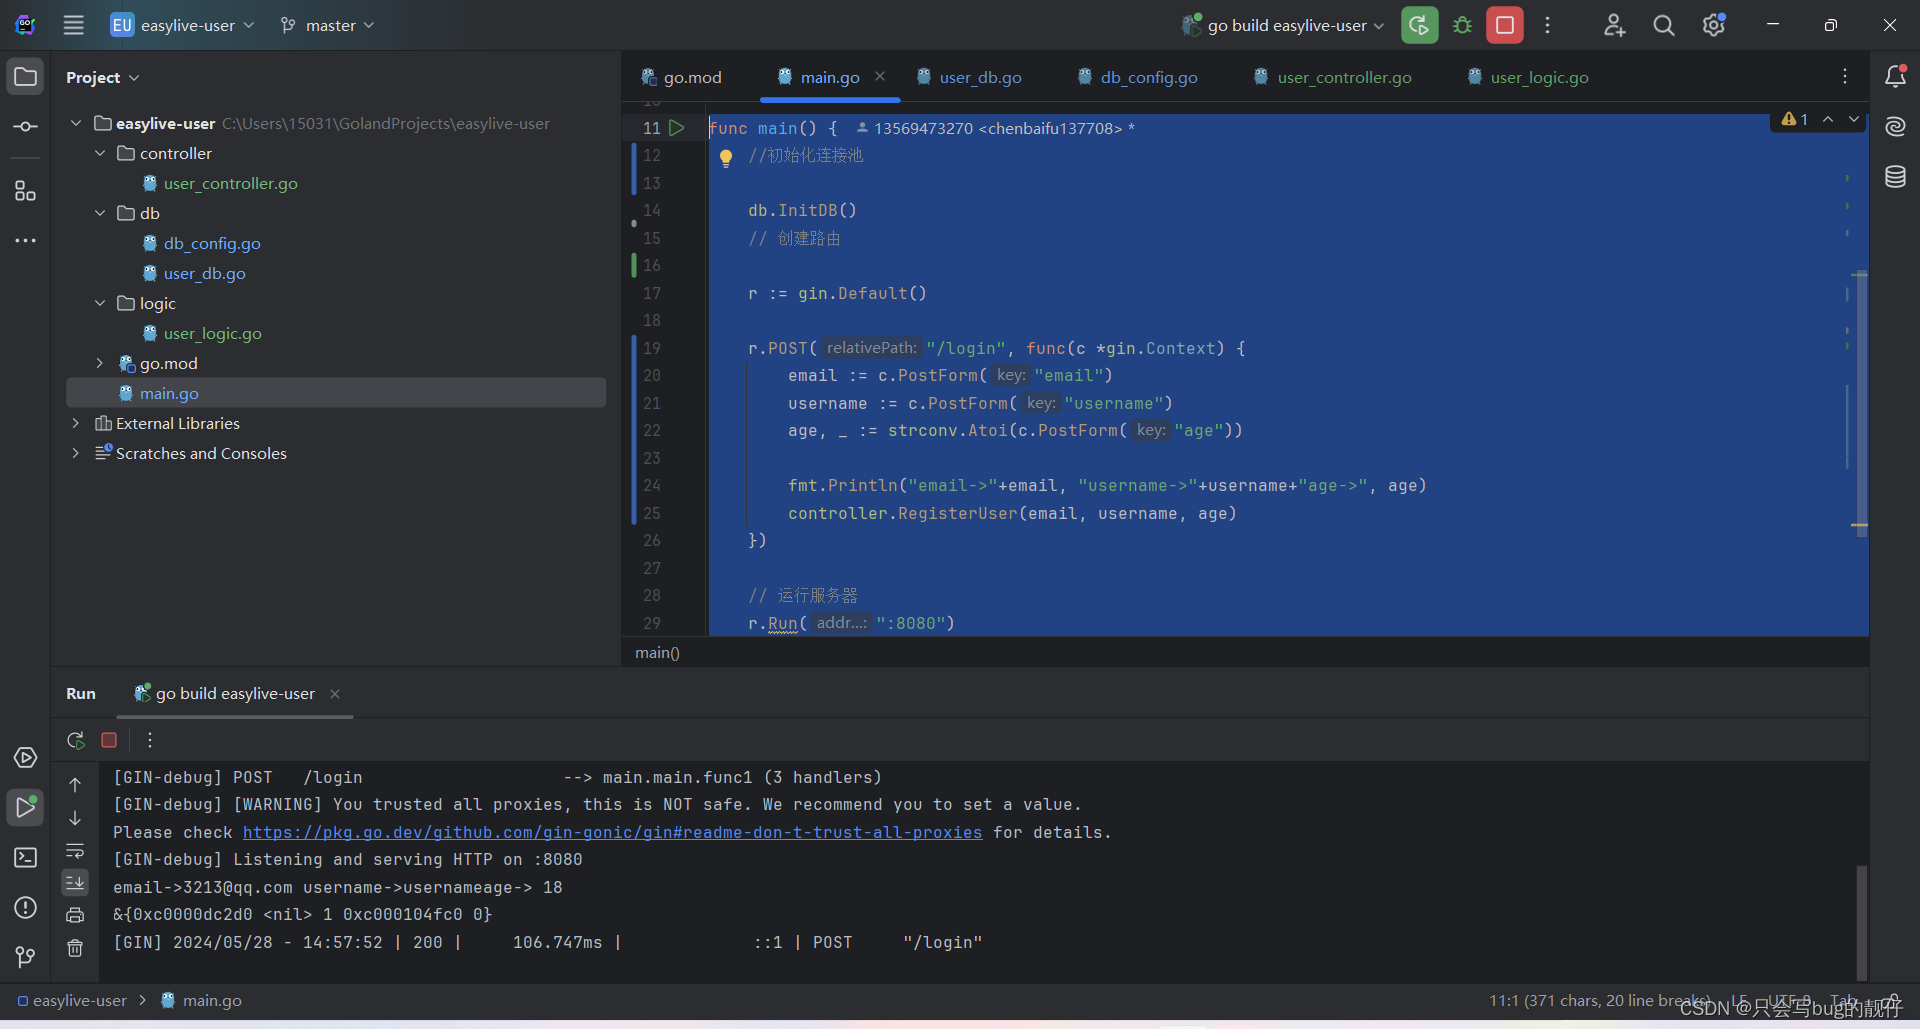1920x1029 pixels.
Task: Open AI Assistant spiral icon
Action: click(x=1895, y=126)
